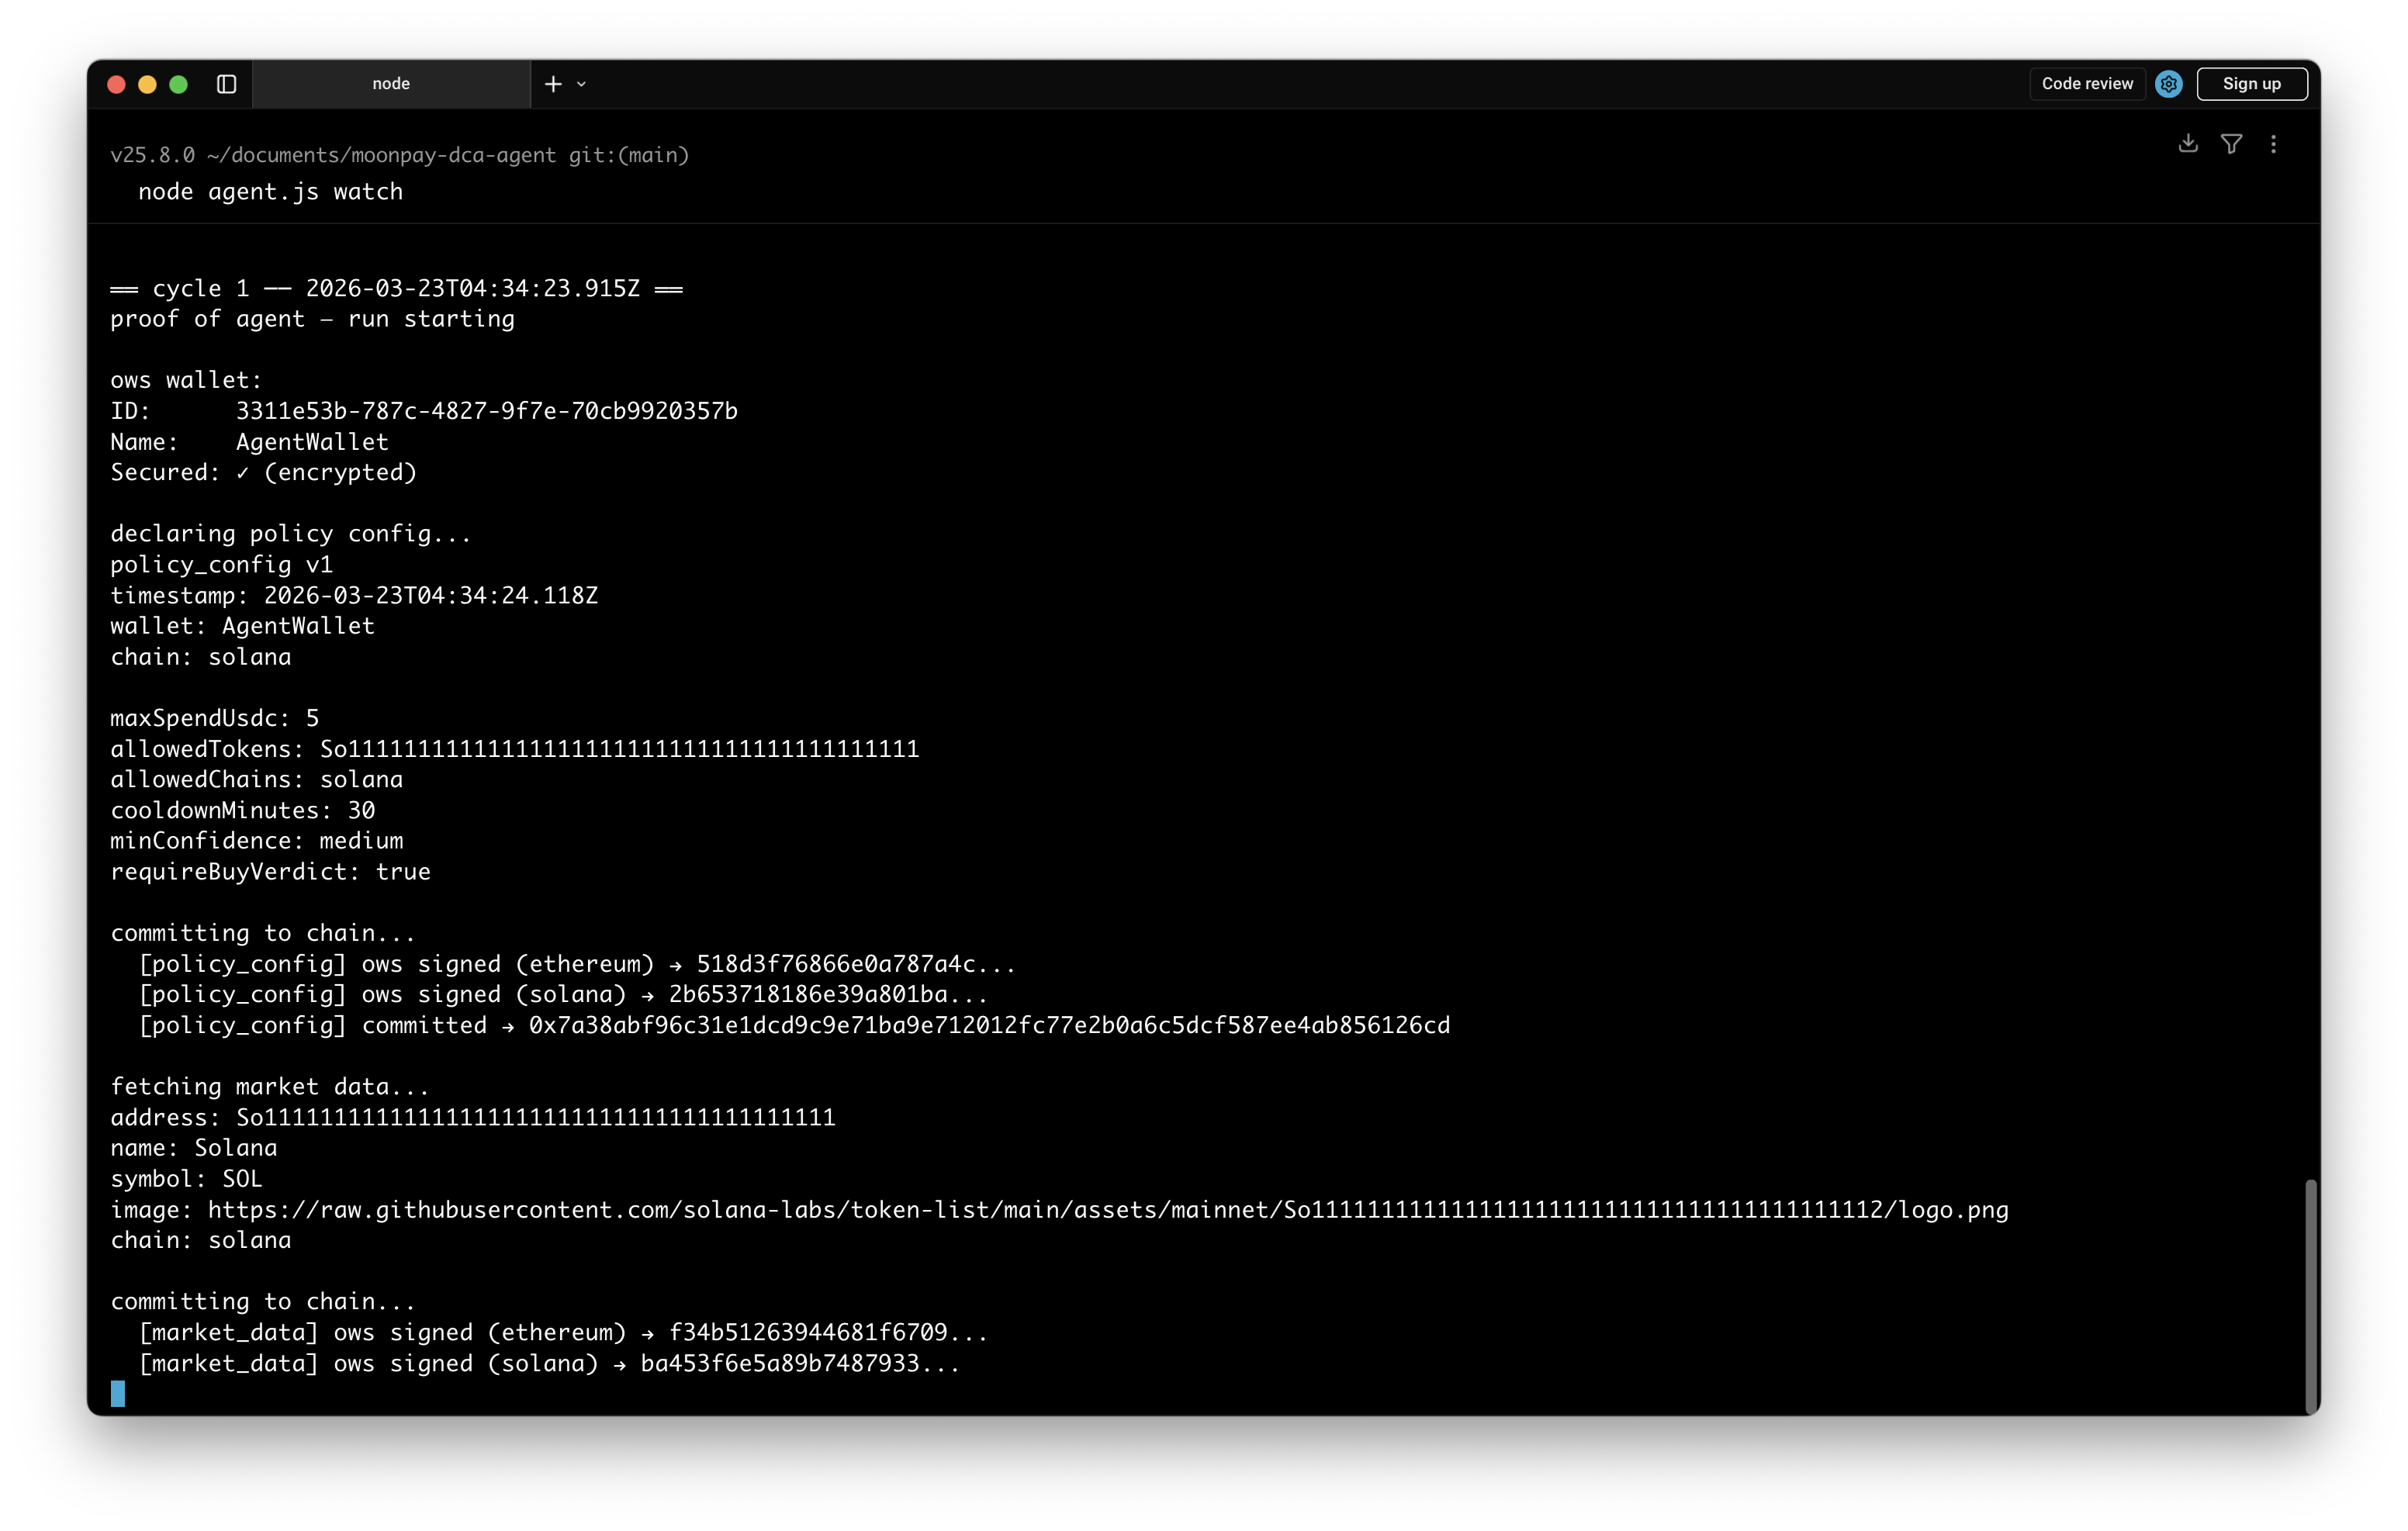Click the timestamp 2026-03-23T04:34:24.118Z line
This screenshot has width=2408, height=1531.
click(x=354, y=595)
